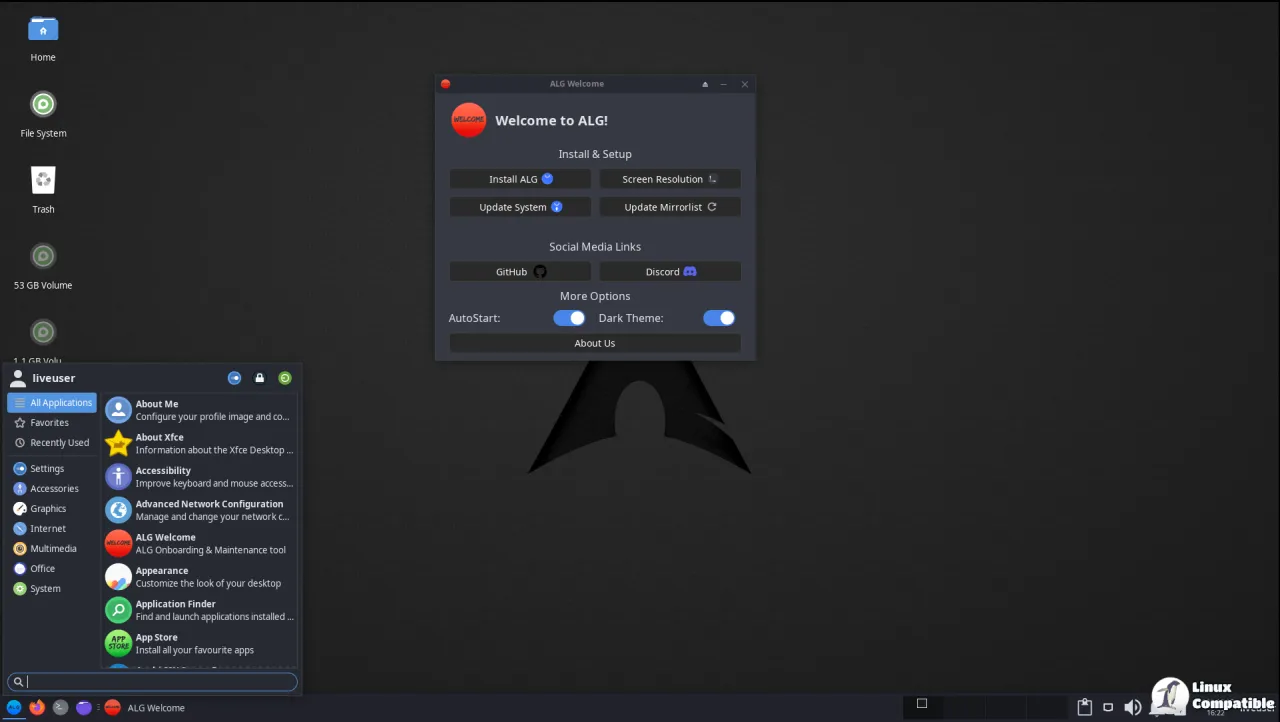
Task: Open settings manager icon in menu header
Action: point(234,378)
